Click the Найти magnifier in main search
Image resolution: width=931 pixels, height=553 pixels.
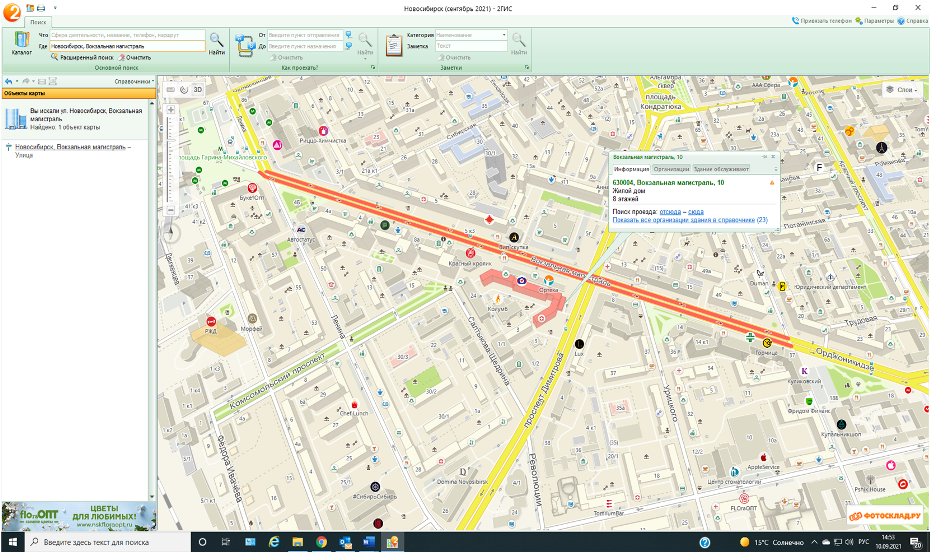[217, 43]
